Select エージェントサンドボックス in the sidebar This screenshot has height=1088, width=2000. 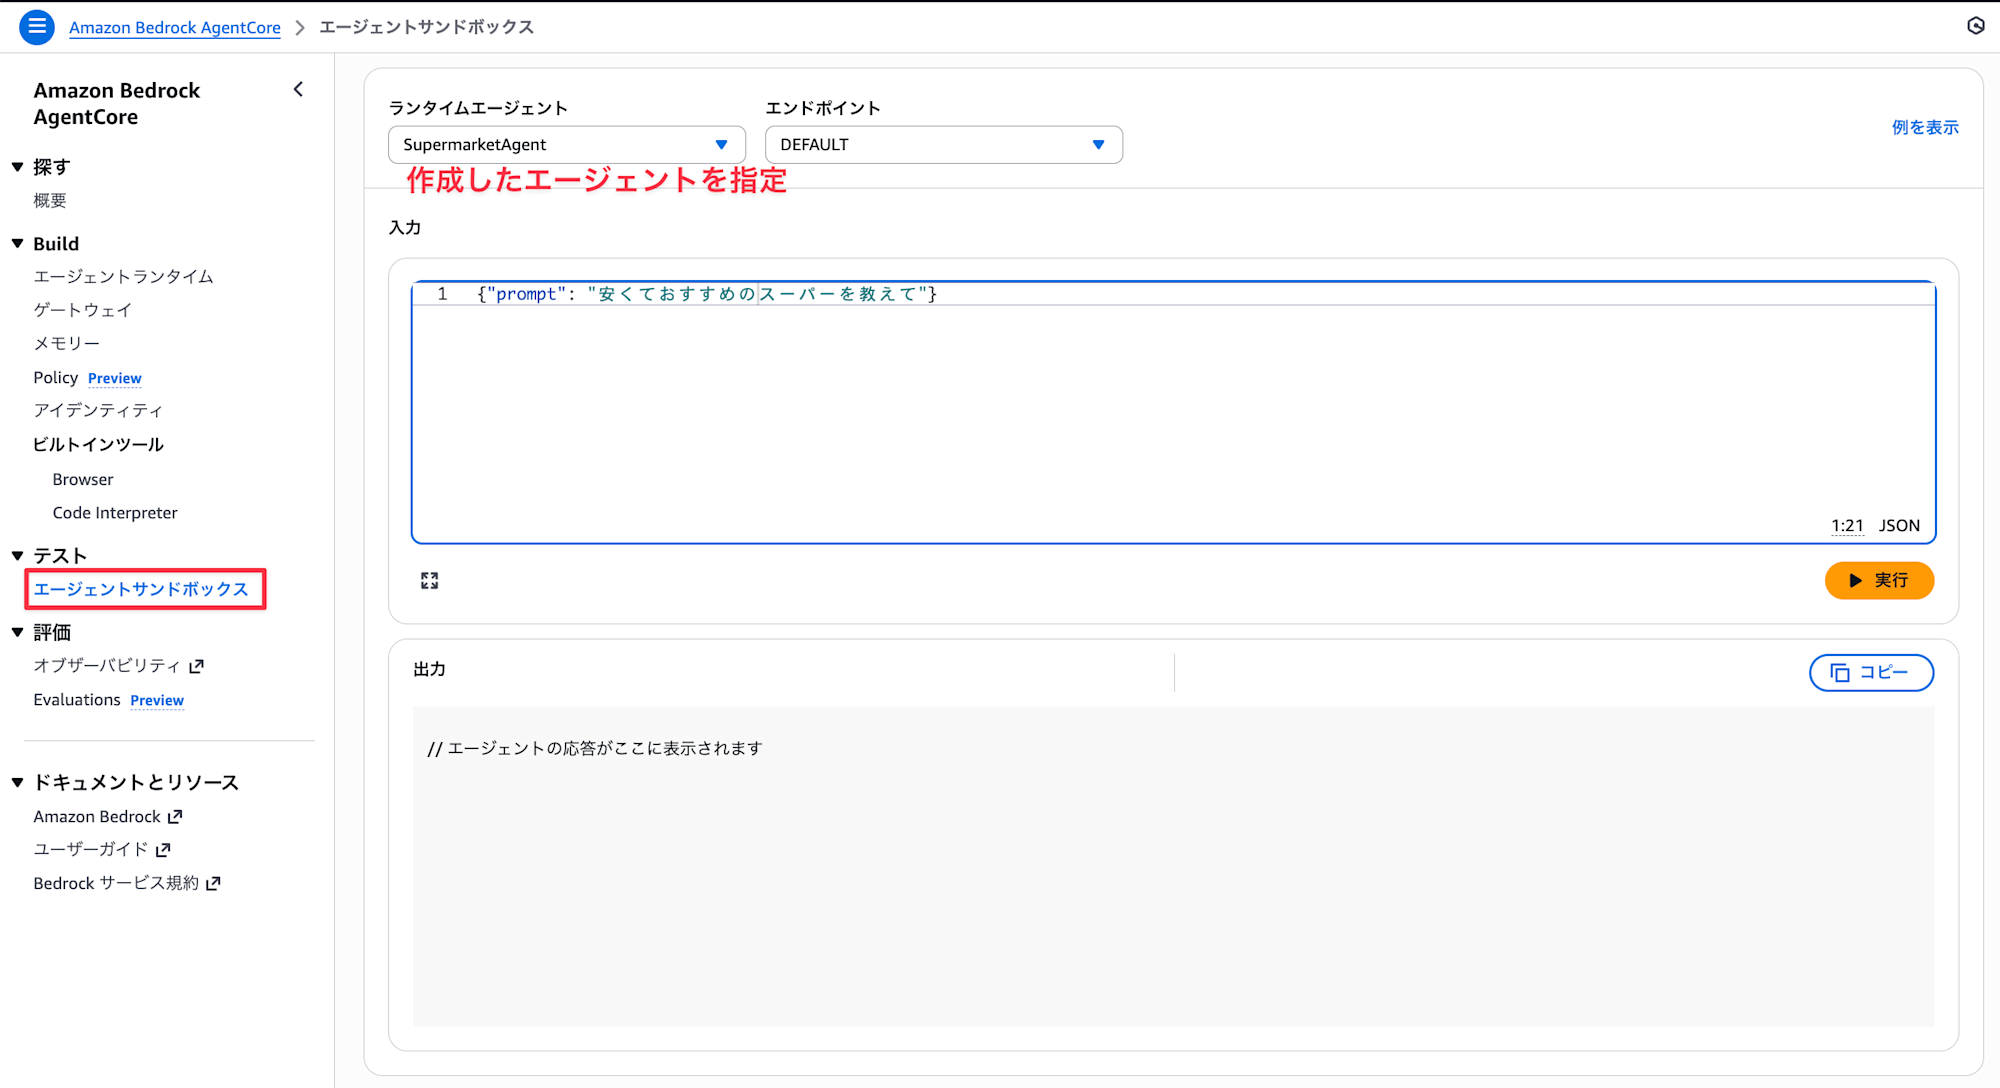141,589
